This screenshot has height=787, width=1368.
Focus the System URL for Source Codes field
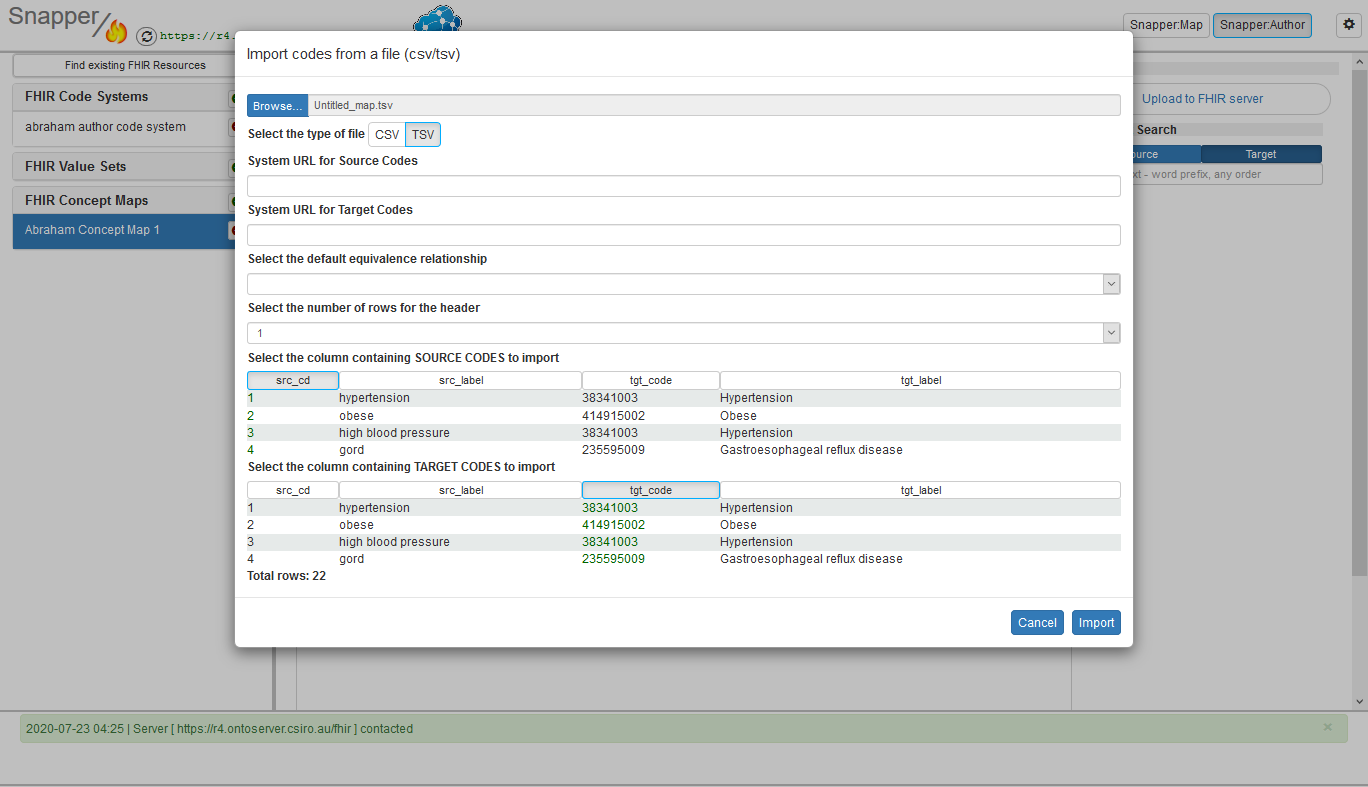pyautogui.click(x=683, y=186)
